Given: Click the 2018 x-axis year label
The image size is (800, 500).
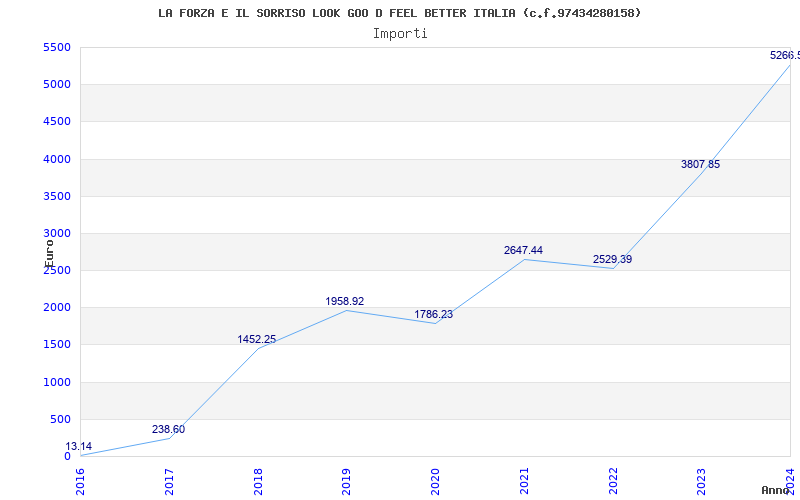Looking at the screenshot, I should (258, 481).
